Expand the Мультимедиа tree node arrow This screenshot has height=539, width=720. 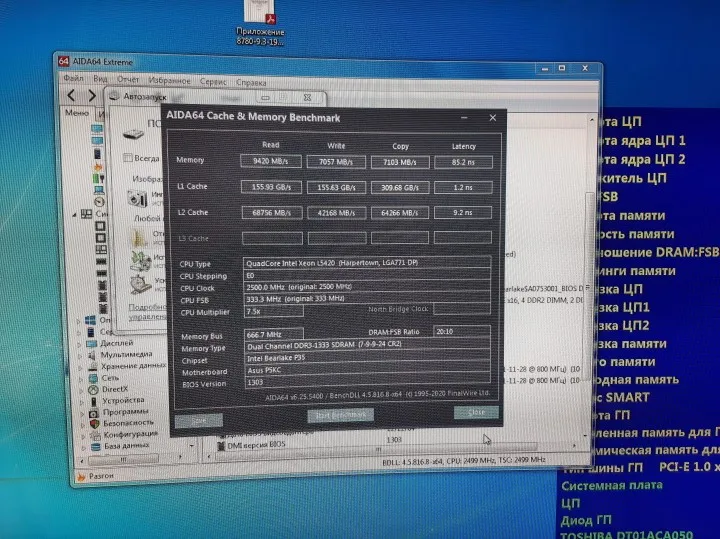click(x=79, y=355)
